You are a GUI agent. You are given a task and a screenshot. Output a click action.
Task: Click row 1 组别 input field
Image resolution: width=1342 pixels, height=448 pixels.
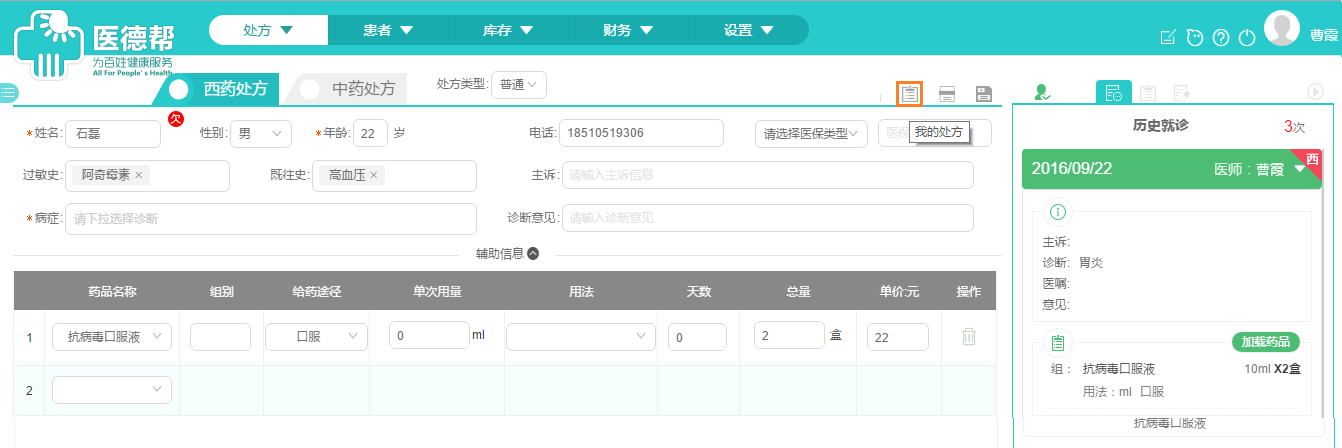(x=220, y=337)
